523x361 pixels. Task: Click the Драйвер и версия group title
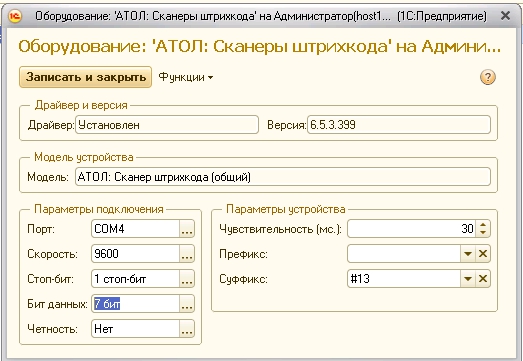click(x=81, y=105)
